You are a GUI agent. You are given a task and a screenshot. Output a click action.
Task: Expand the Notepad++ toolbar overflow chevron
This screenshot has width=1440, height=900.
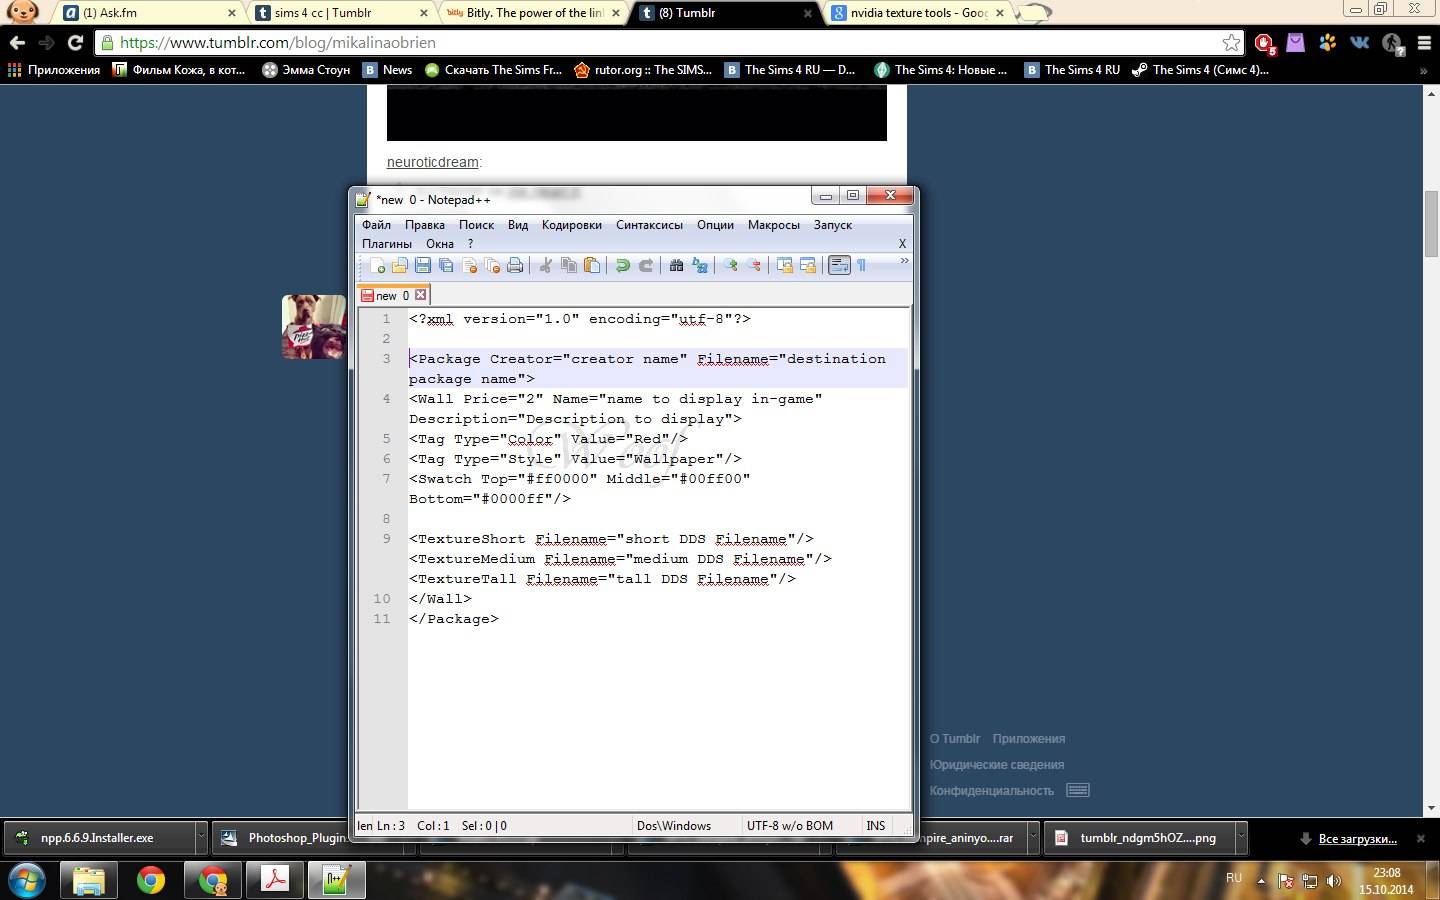904,261
